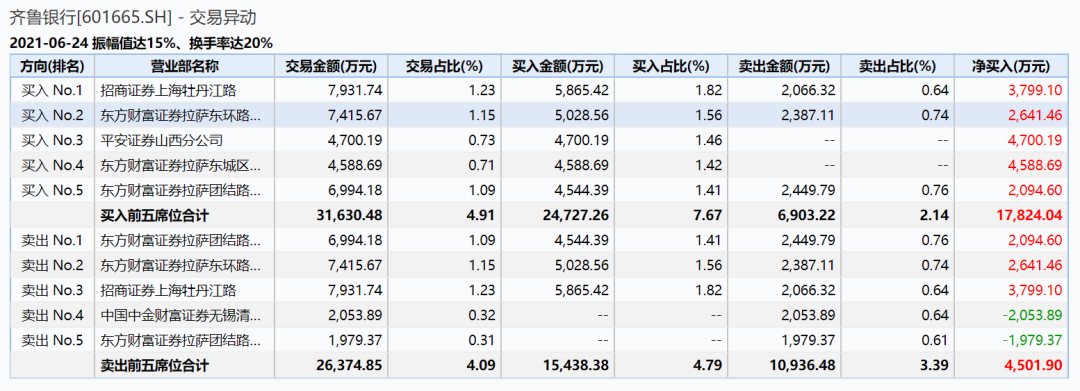Image resolution: width=1080 pixels, height=391 pixels.
Task: Select the 卖出 No.5 rank cell
Action: click(52, 340)
